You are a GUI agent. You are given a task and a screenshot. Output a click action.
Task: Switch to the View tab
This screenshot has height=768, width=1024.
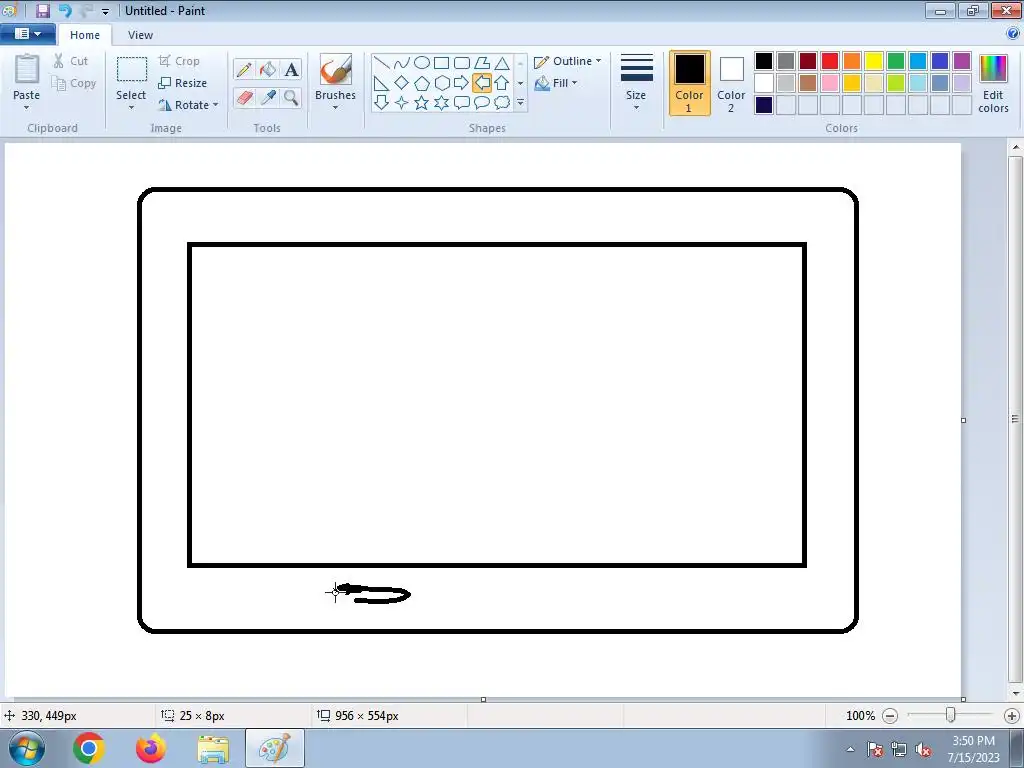point(140,35)
